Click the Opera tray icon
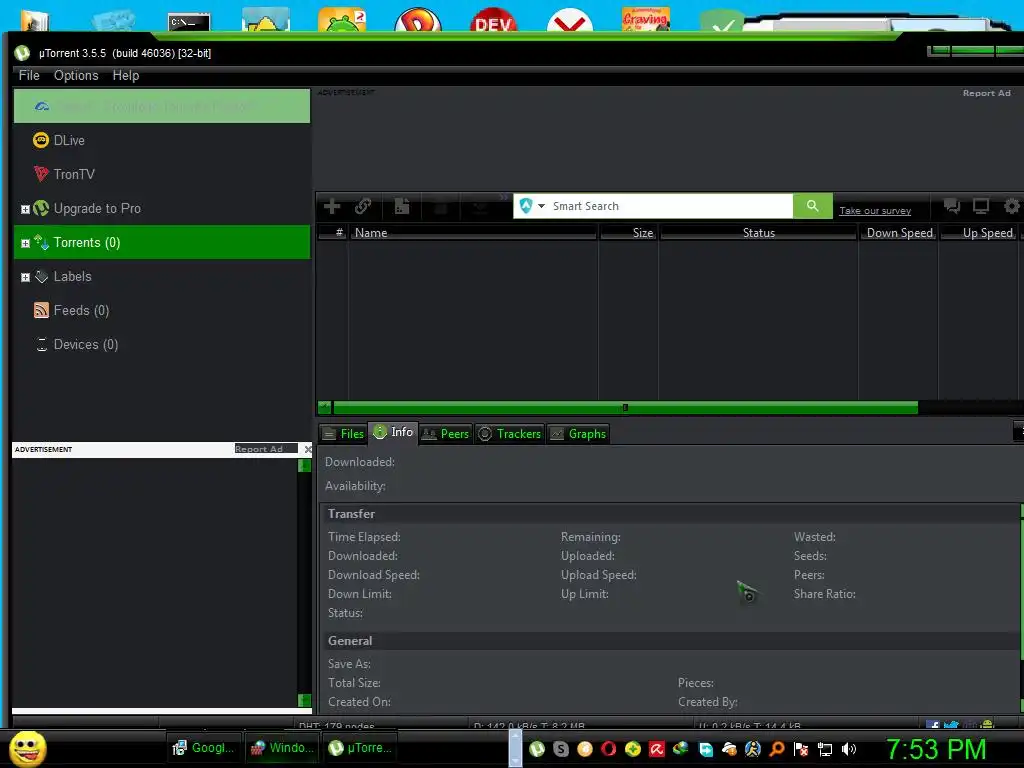 click(x=608, y=749)
